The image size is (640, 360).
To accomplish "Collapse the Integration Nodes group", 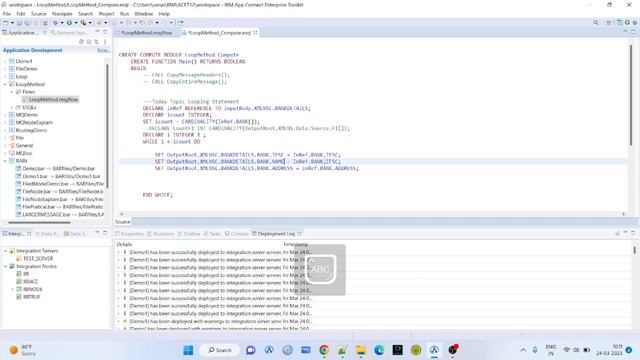I will [5, 266].
